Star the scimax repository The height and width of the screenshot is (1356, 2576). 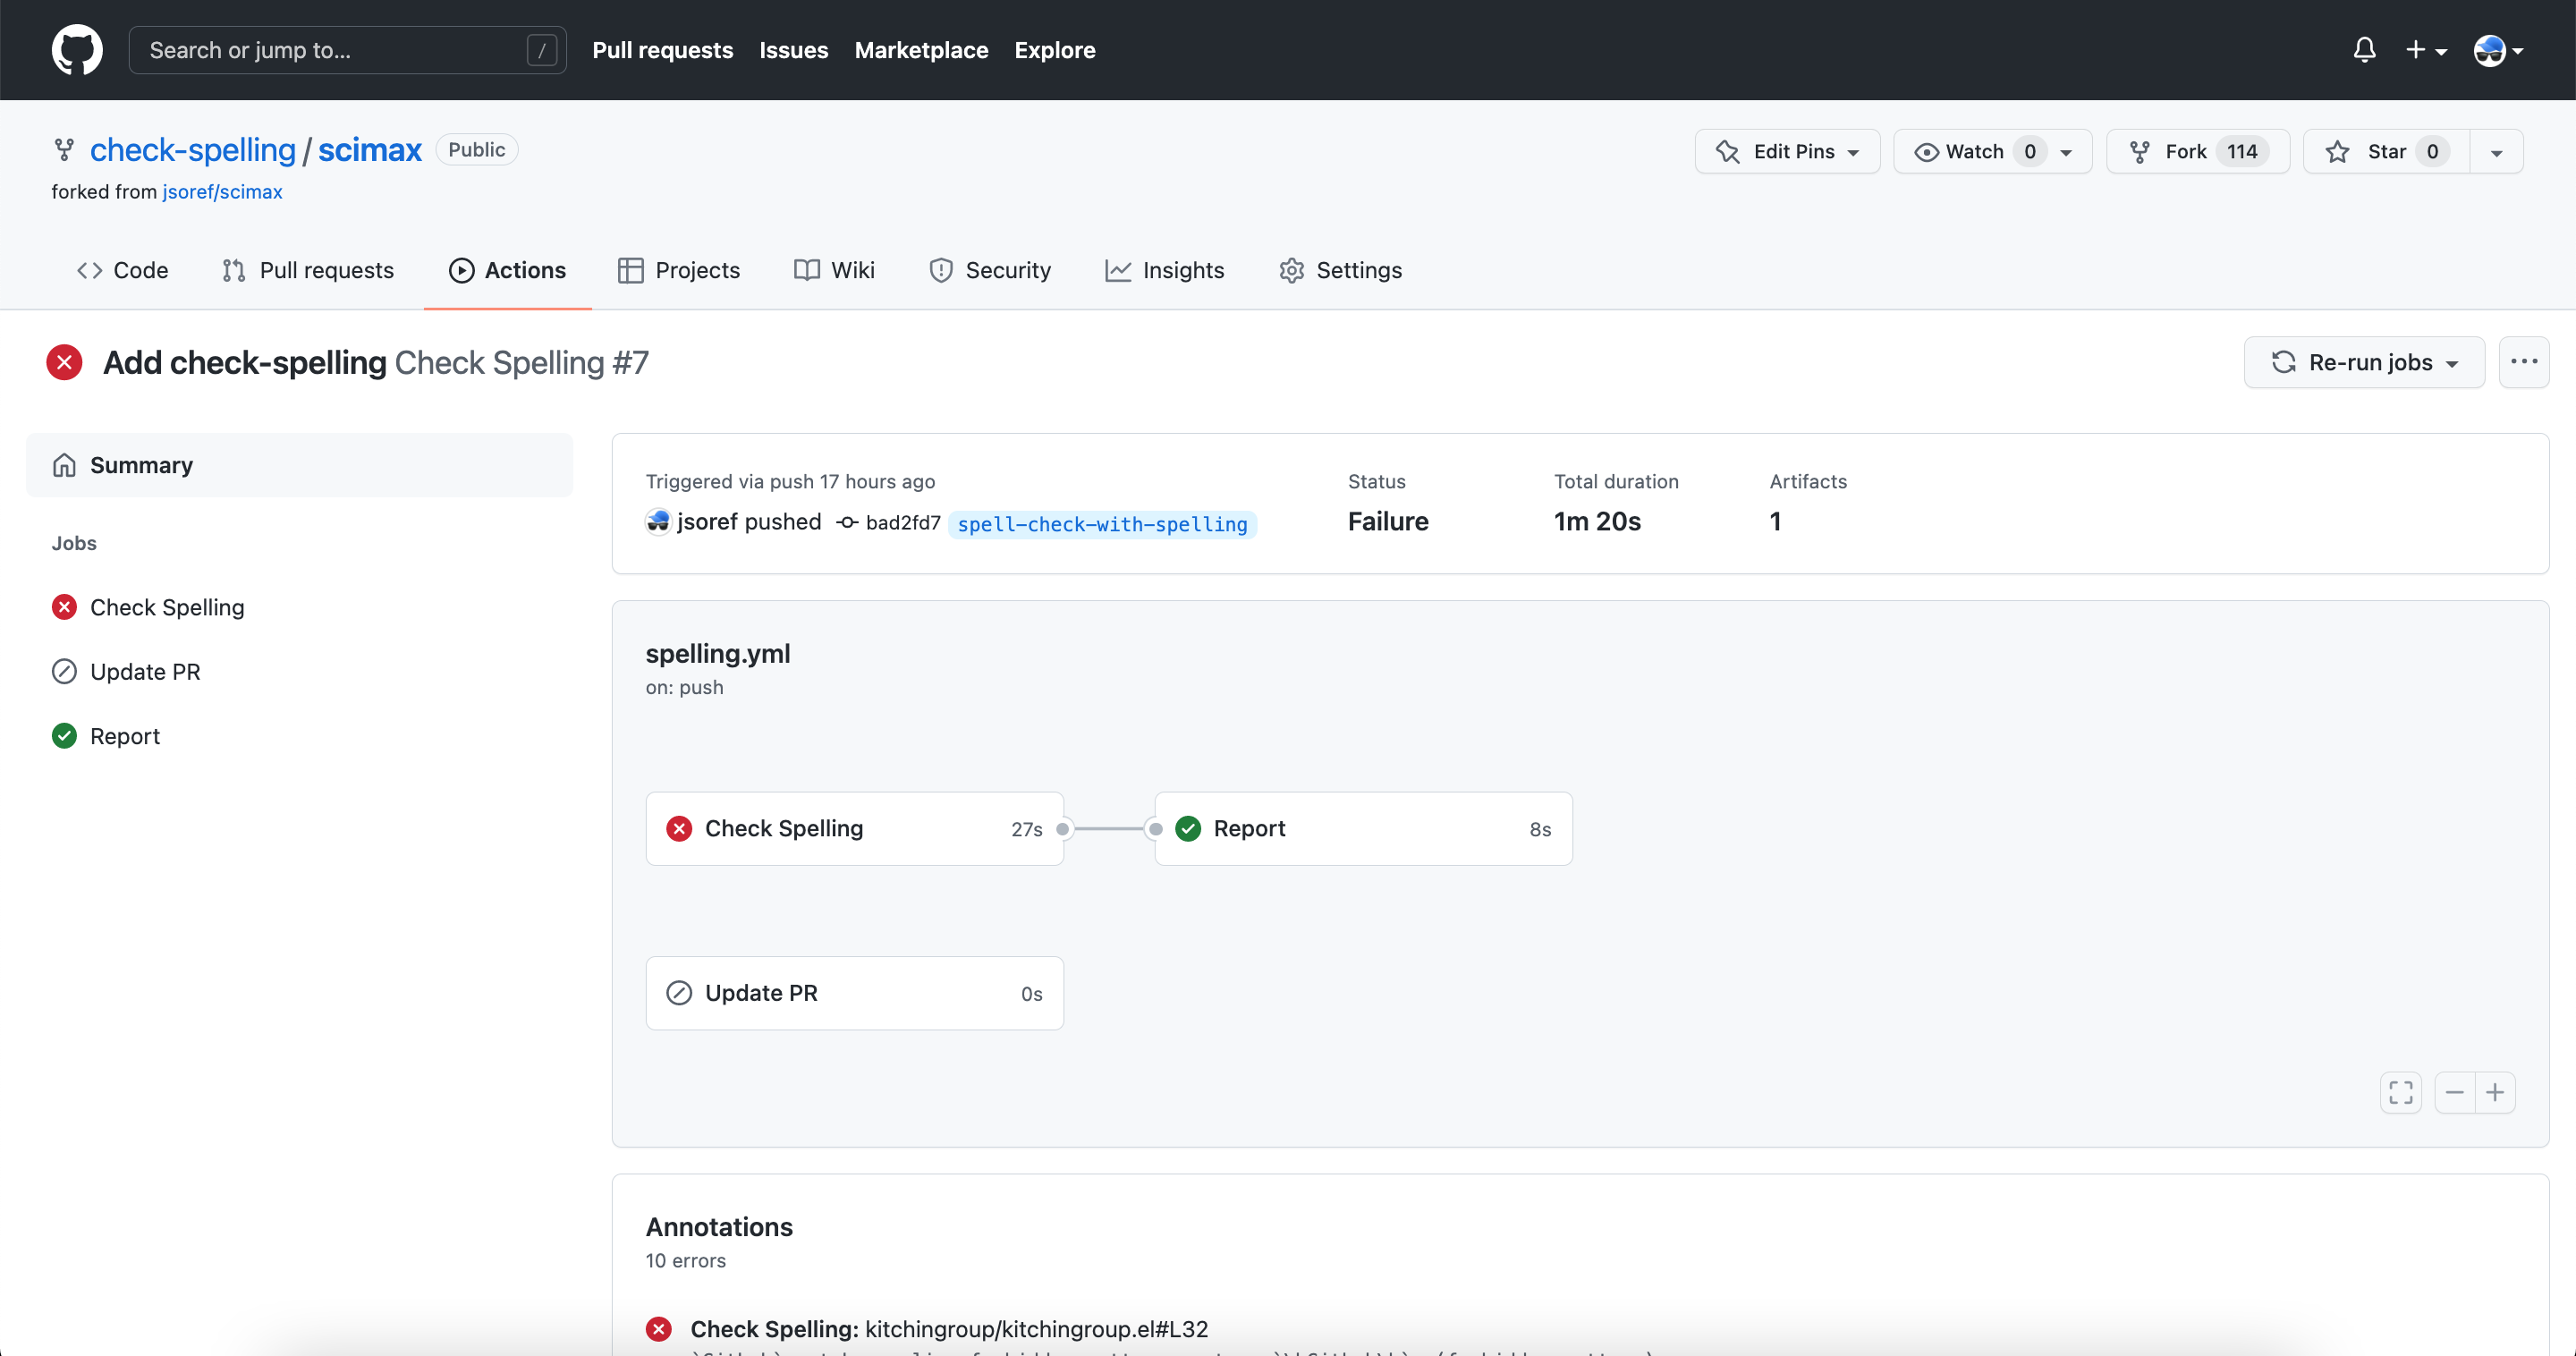[x=2386, y=151]
